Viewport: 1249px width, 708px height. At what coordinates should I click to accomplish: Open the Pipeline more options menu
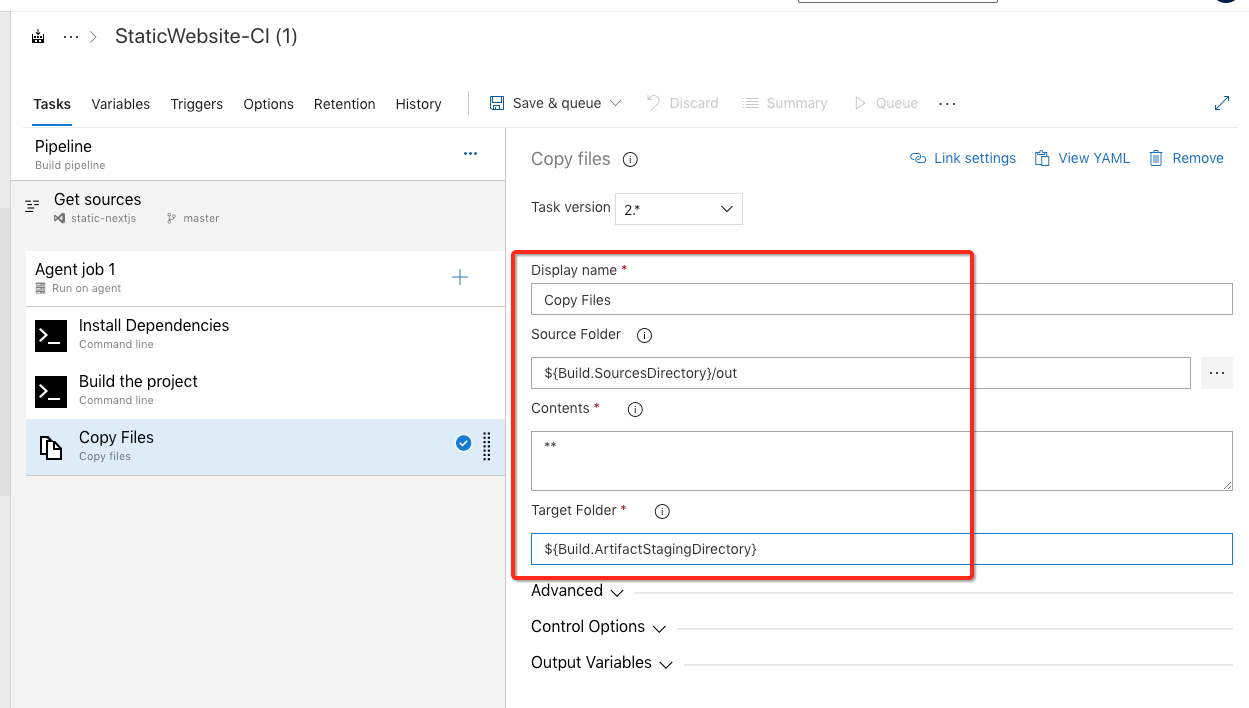(x=470, y=151)
